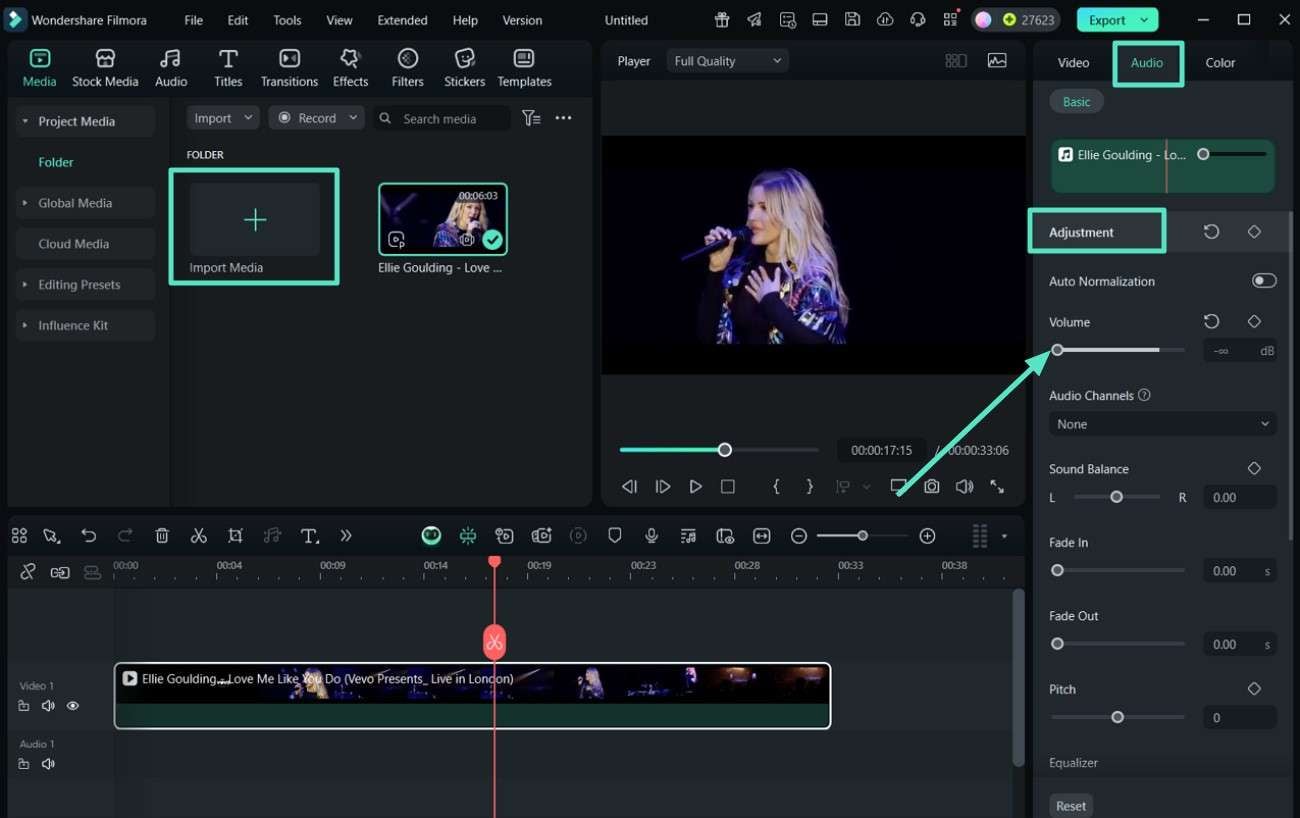Image resolution: width=1300 pixels, height=818 pixels.
Task: Open the Record dropdown
Action: click(317, 118)
